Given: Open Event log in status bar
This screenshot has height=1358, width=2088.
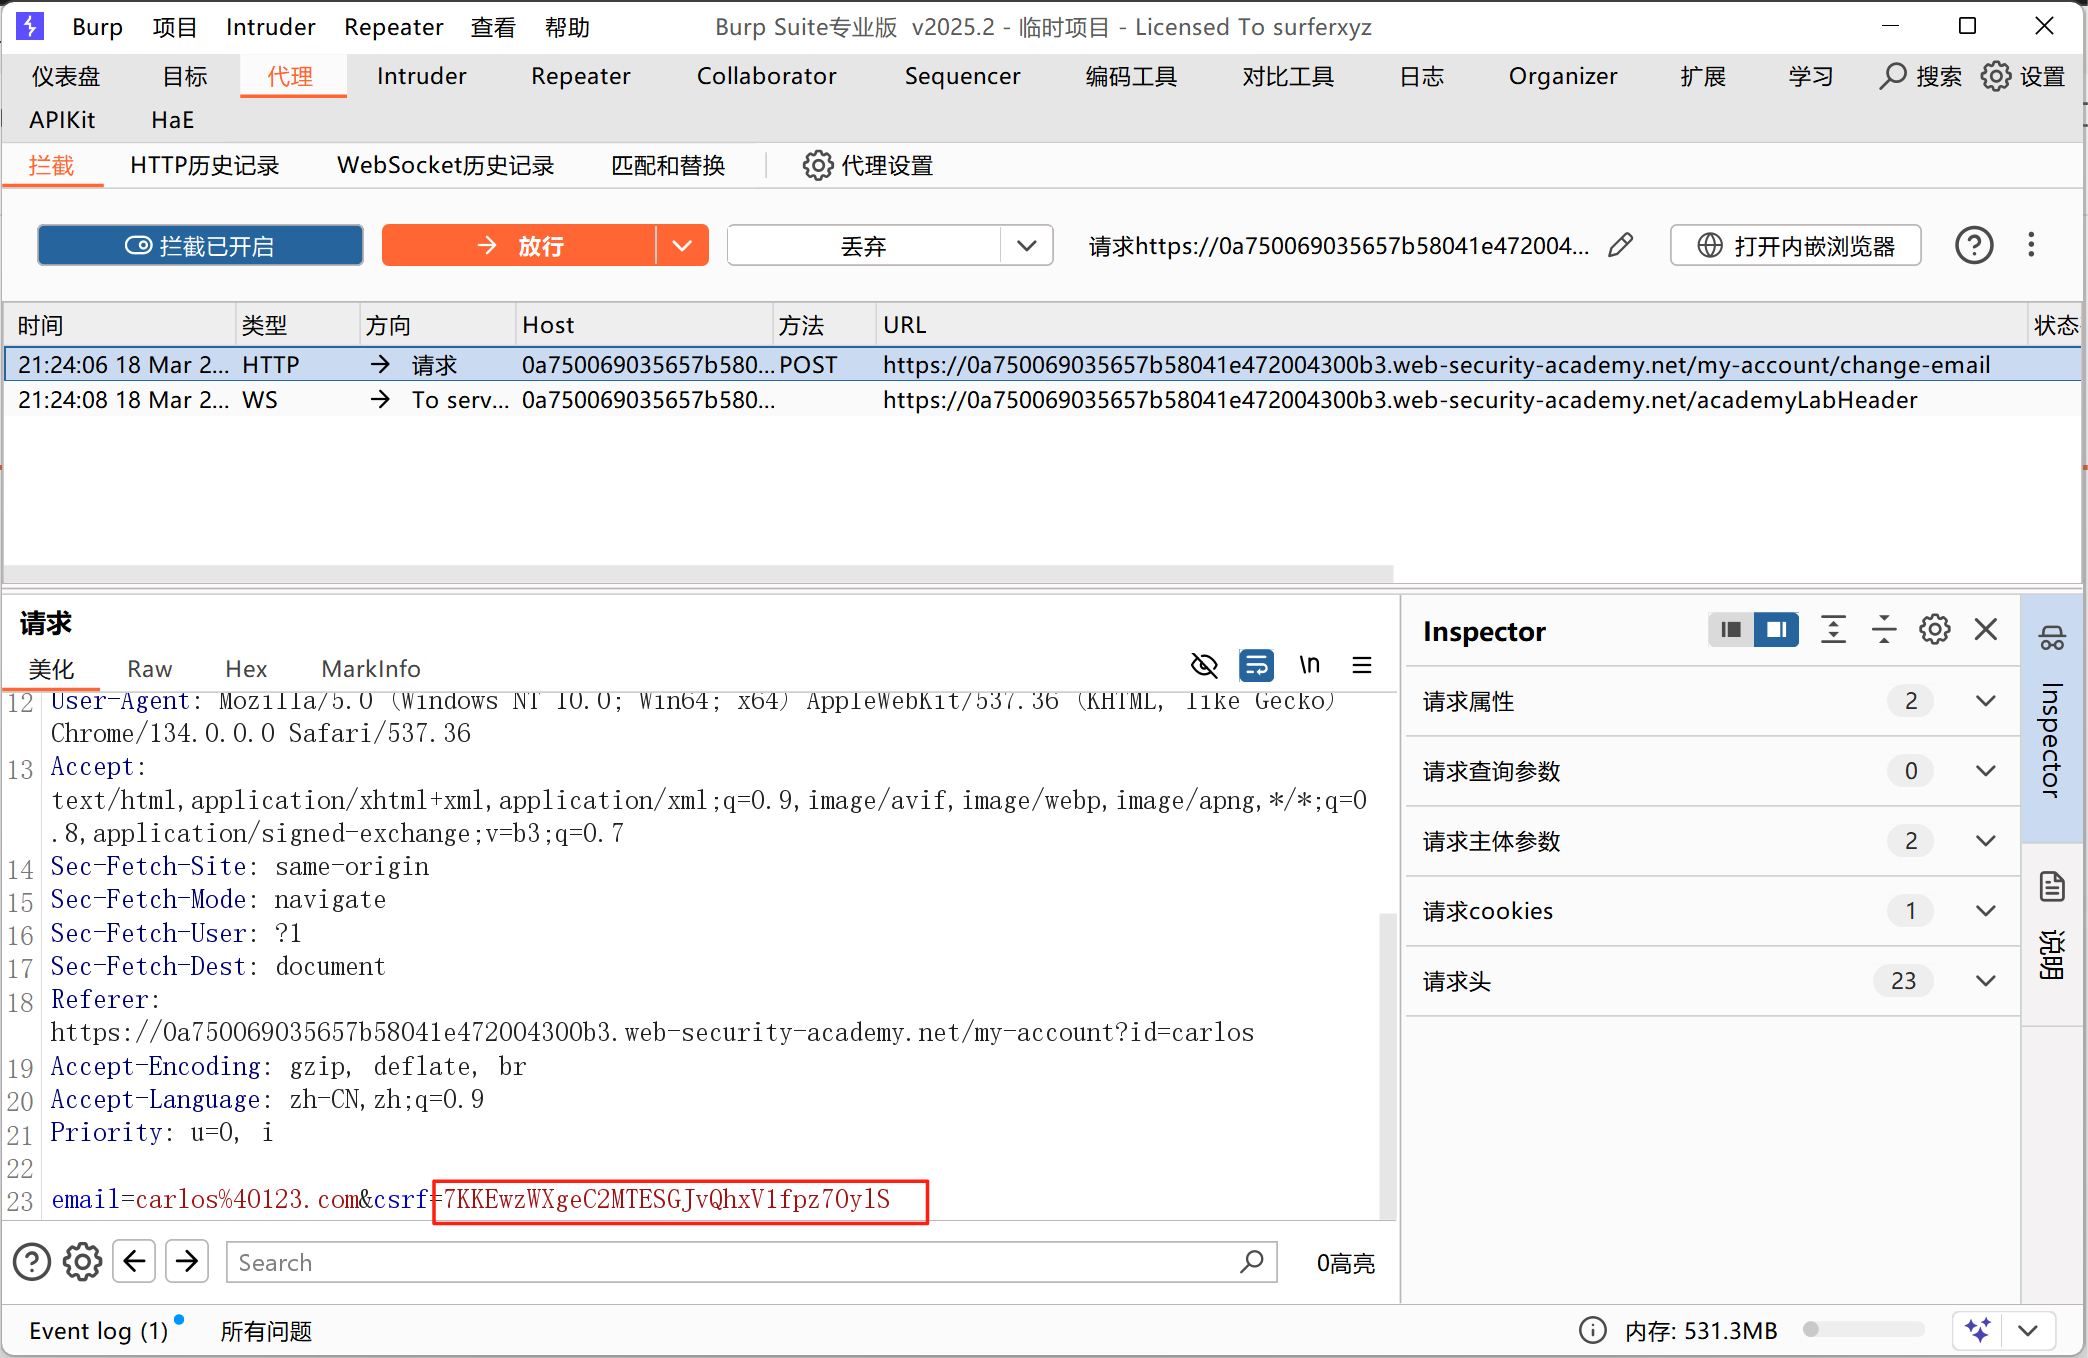Looking at the screenshot, I should [98, 1331].
